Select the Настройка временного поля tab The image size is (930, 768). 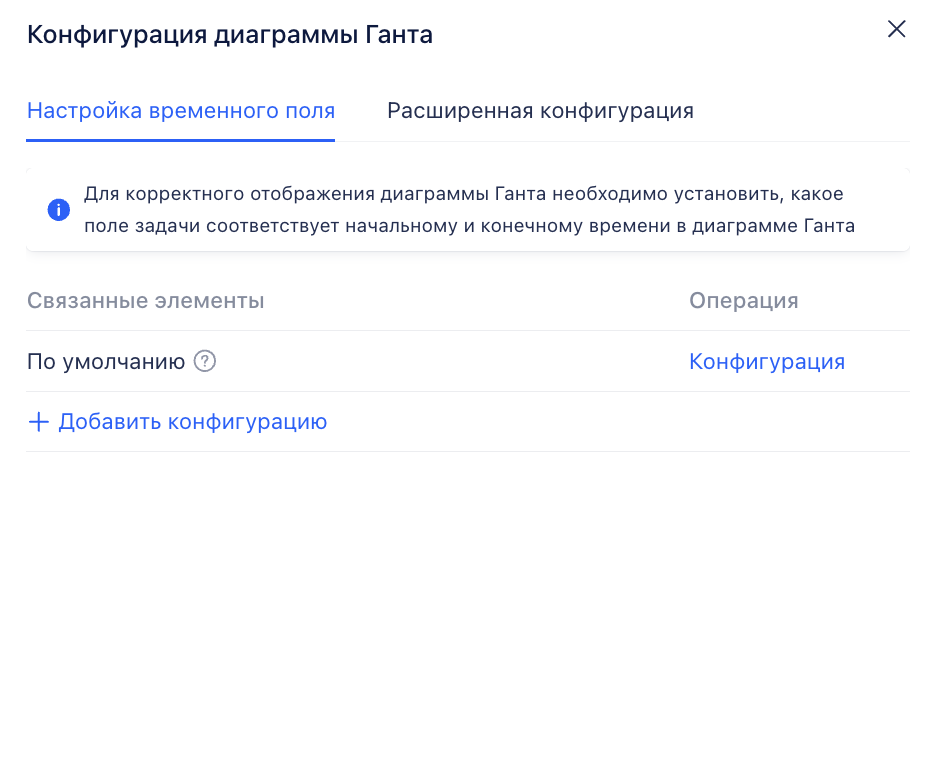181,111
